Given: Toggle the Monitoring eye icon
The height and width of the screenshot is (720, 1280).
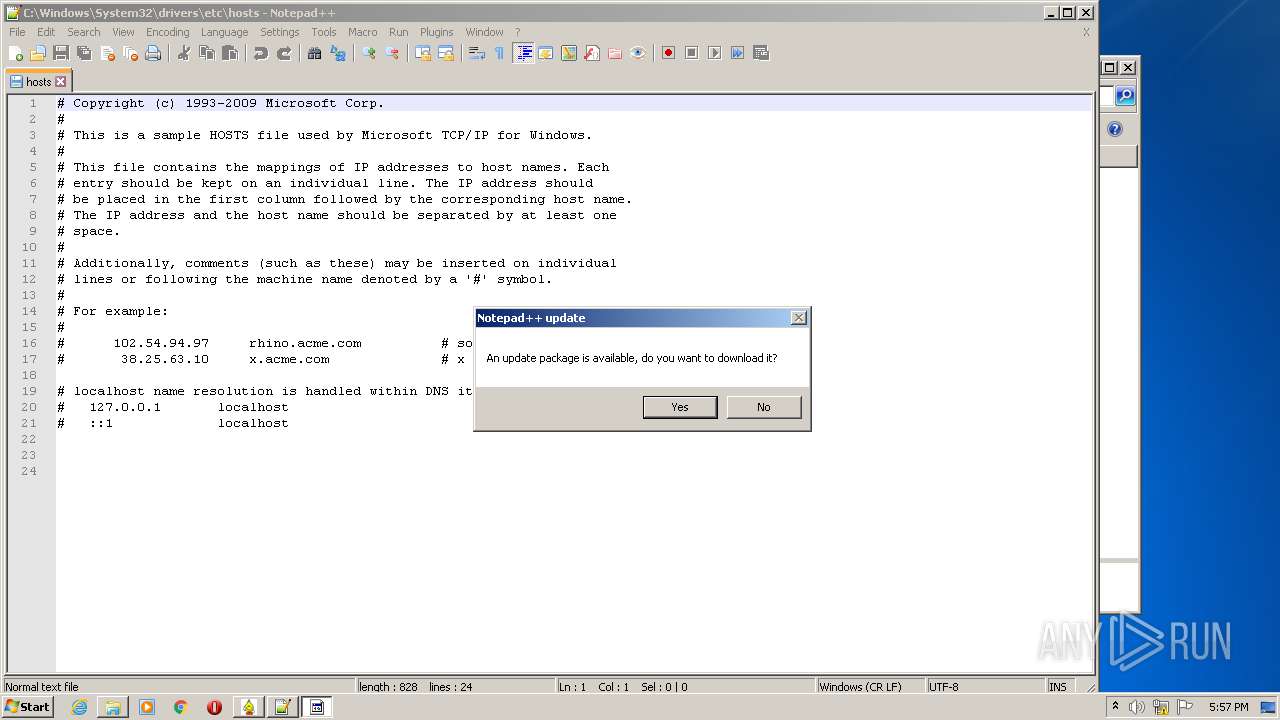Looking at the screenshot, I should 638,53.
